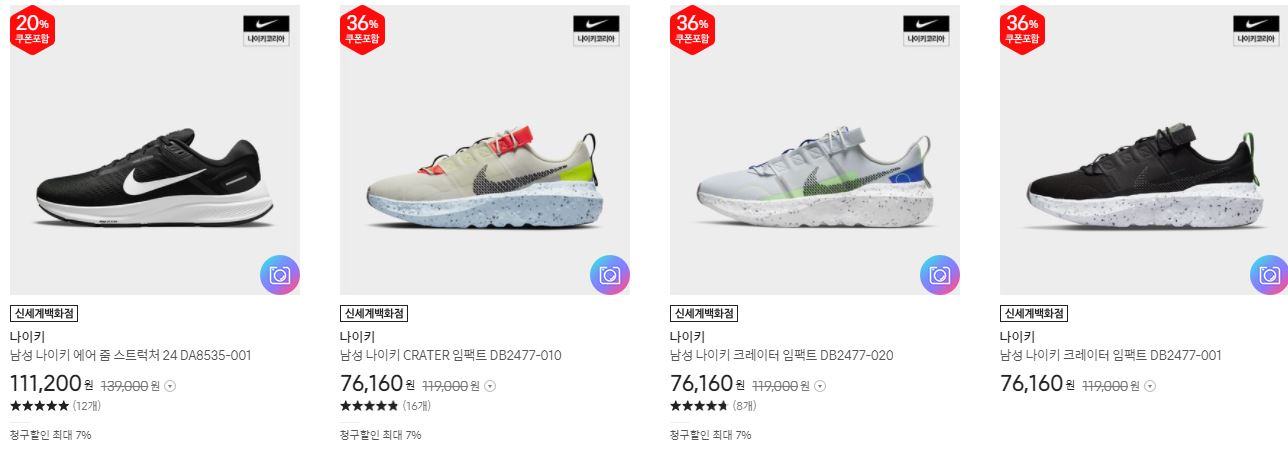The image size is (1288, 464).
Task: Open 남성 나이키 크레이터 임팩트 DB2477-020 link
Action: click(781, 355)
